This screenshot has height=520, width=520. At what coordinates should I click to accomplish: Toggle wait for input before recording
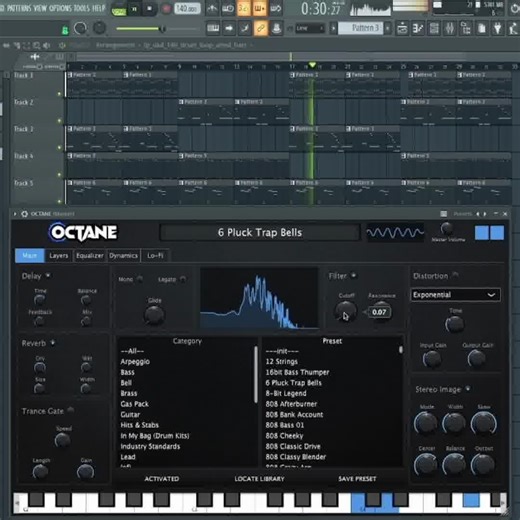point(228,8)
